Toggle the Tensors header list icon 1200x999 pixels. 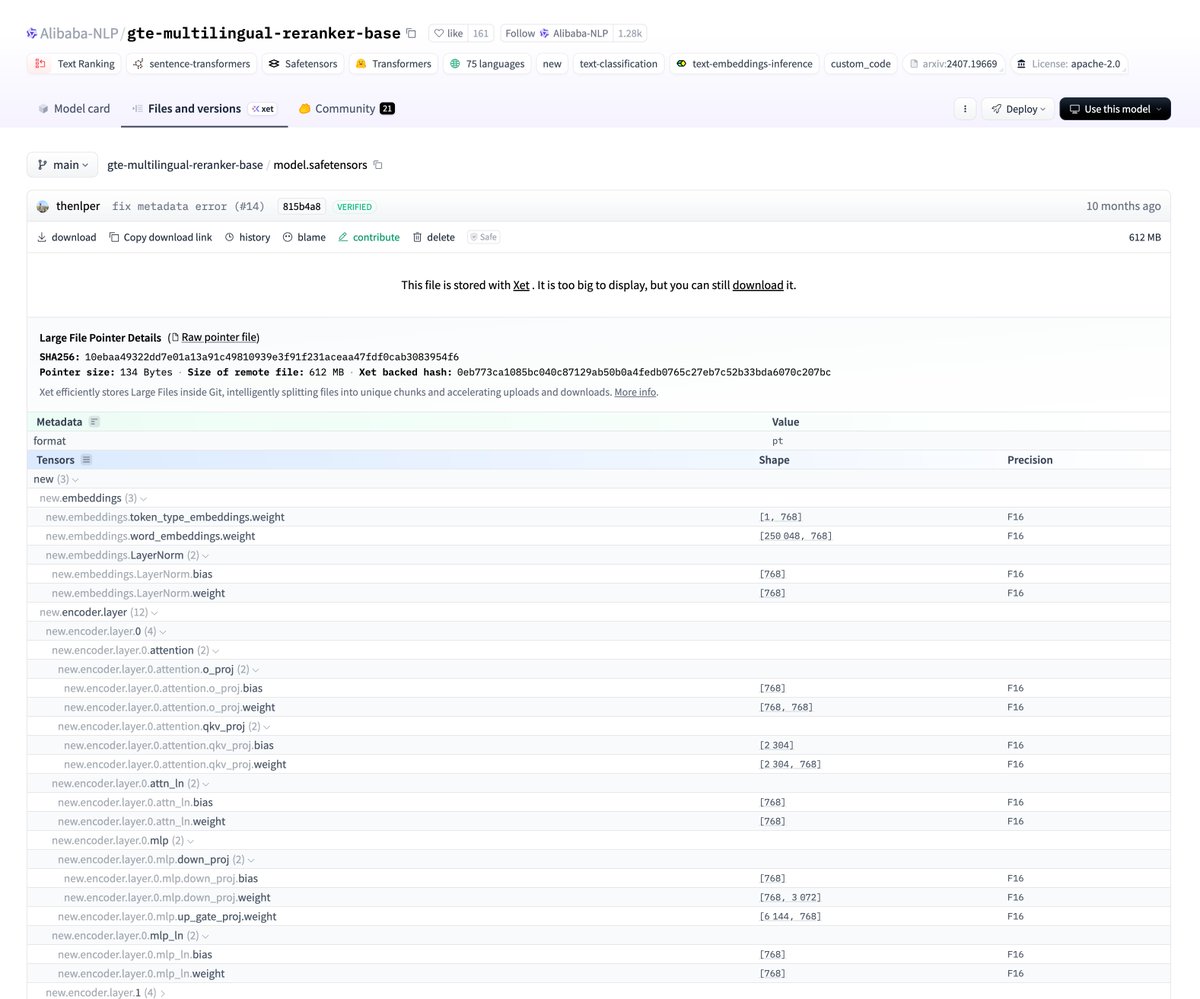[x=86, y=460]
